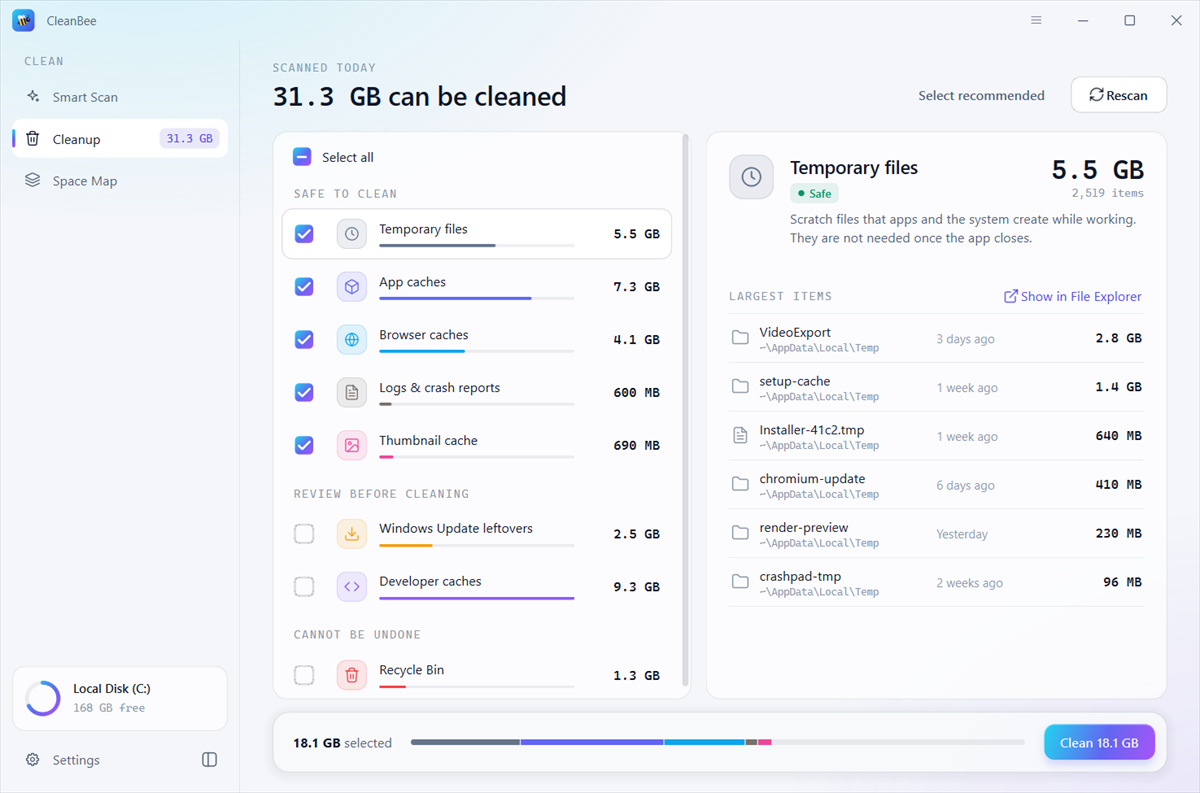Click the App caches size bar
Image resolution: width=1200 pixels, height=793 pixels.
tap(476, 298)
